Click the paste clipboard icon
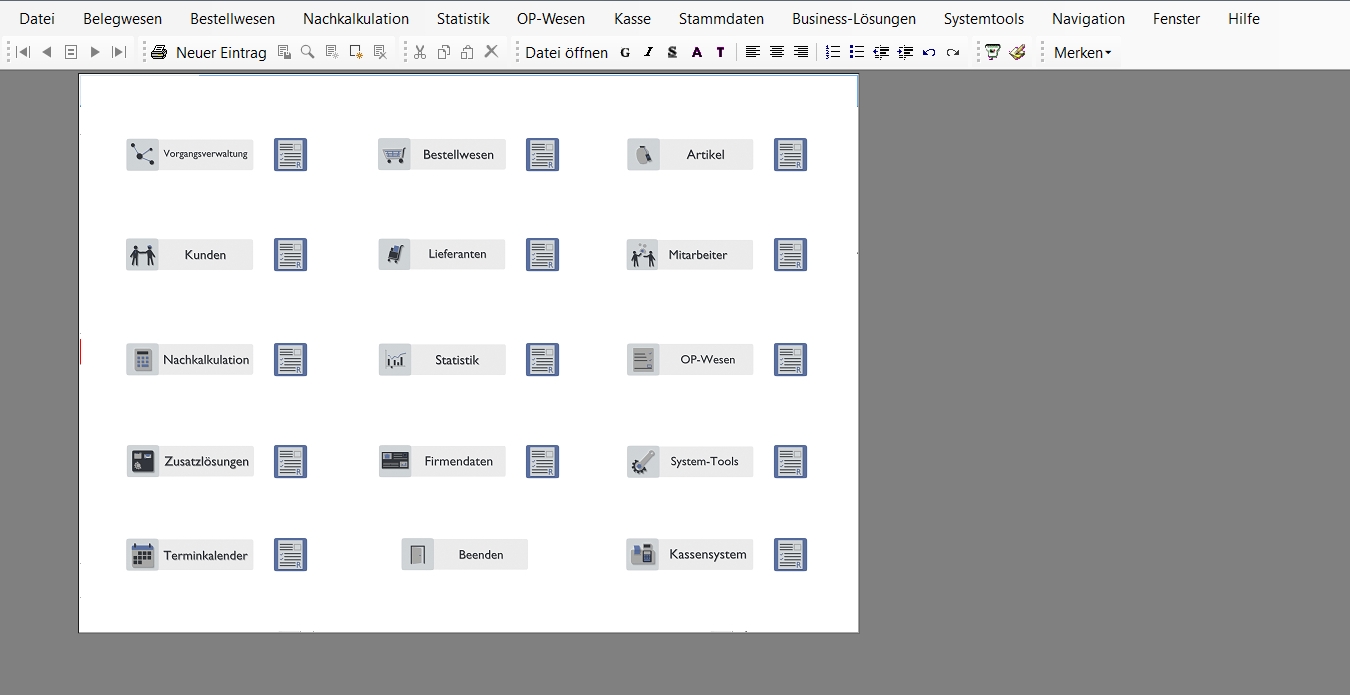1350x695 pixels. (x=467, y=52)
